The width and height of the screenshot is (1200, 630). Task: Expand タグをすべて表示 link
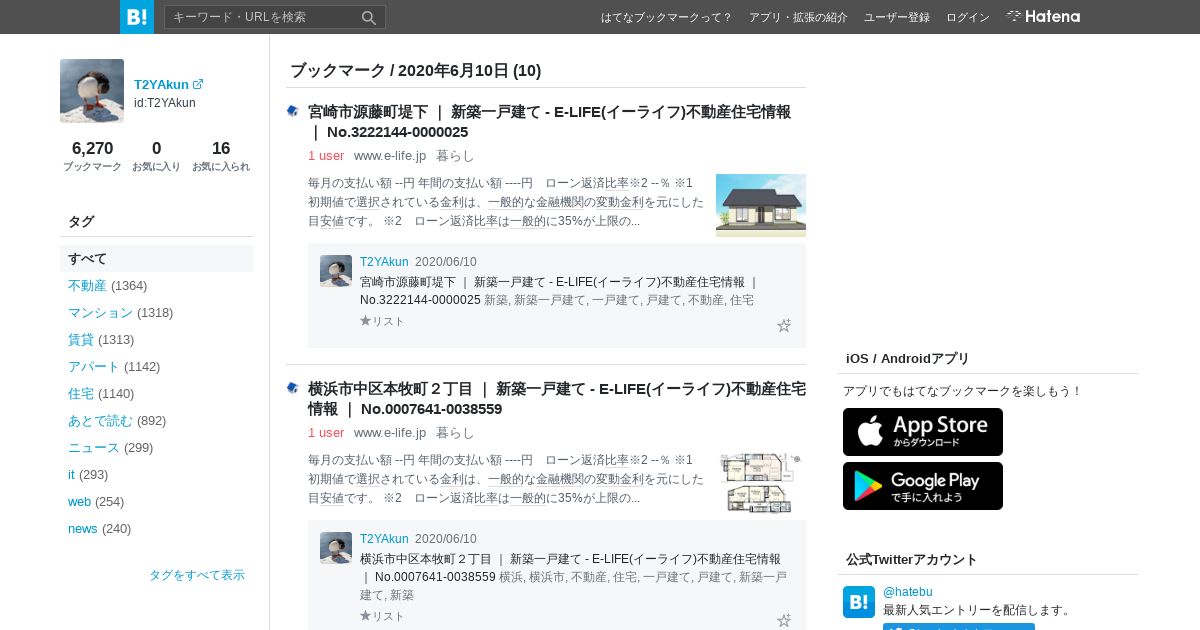(x=197, y=575)
